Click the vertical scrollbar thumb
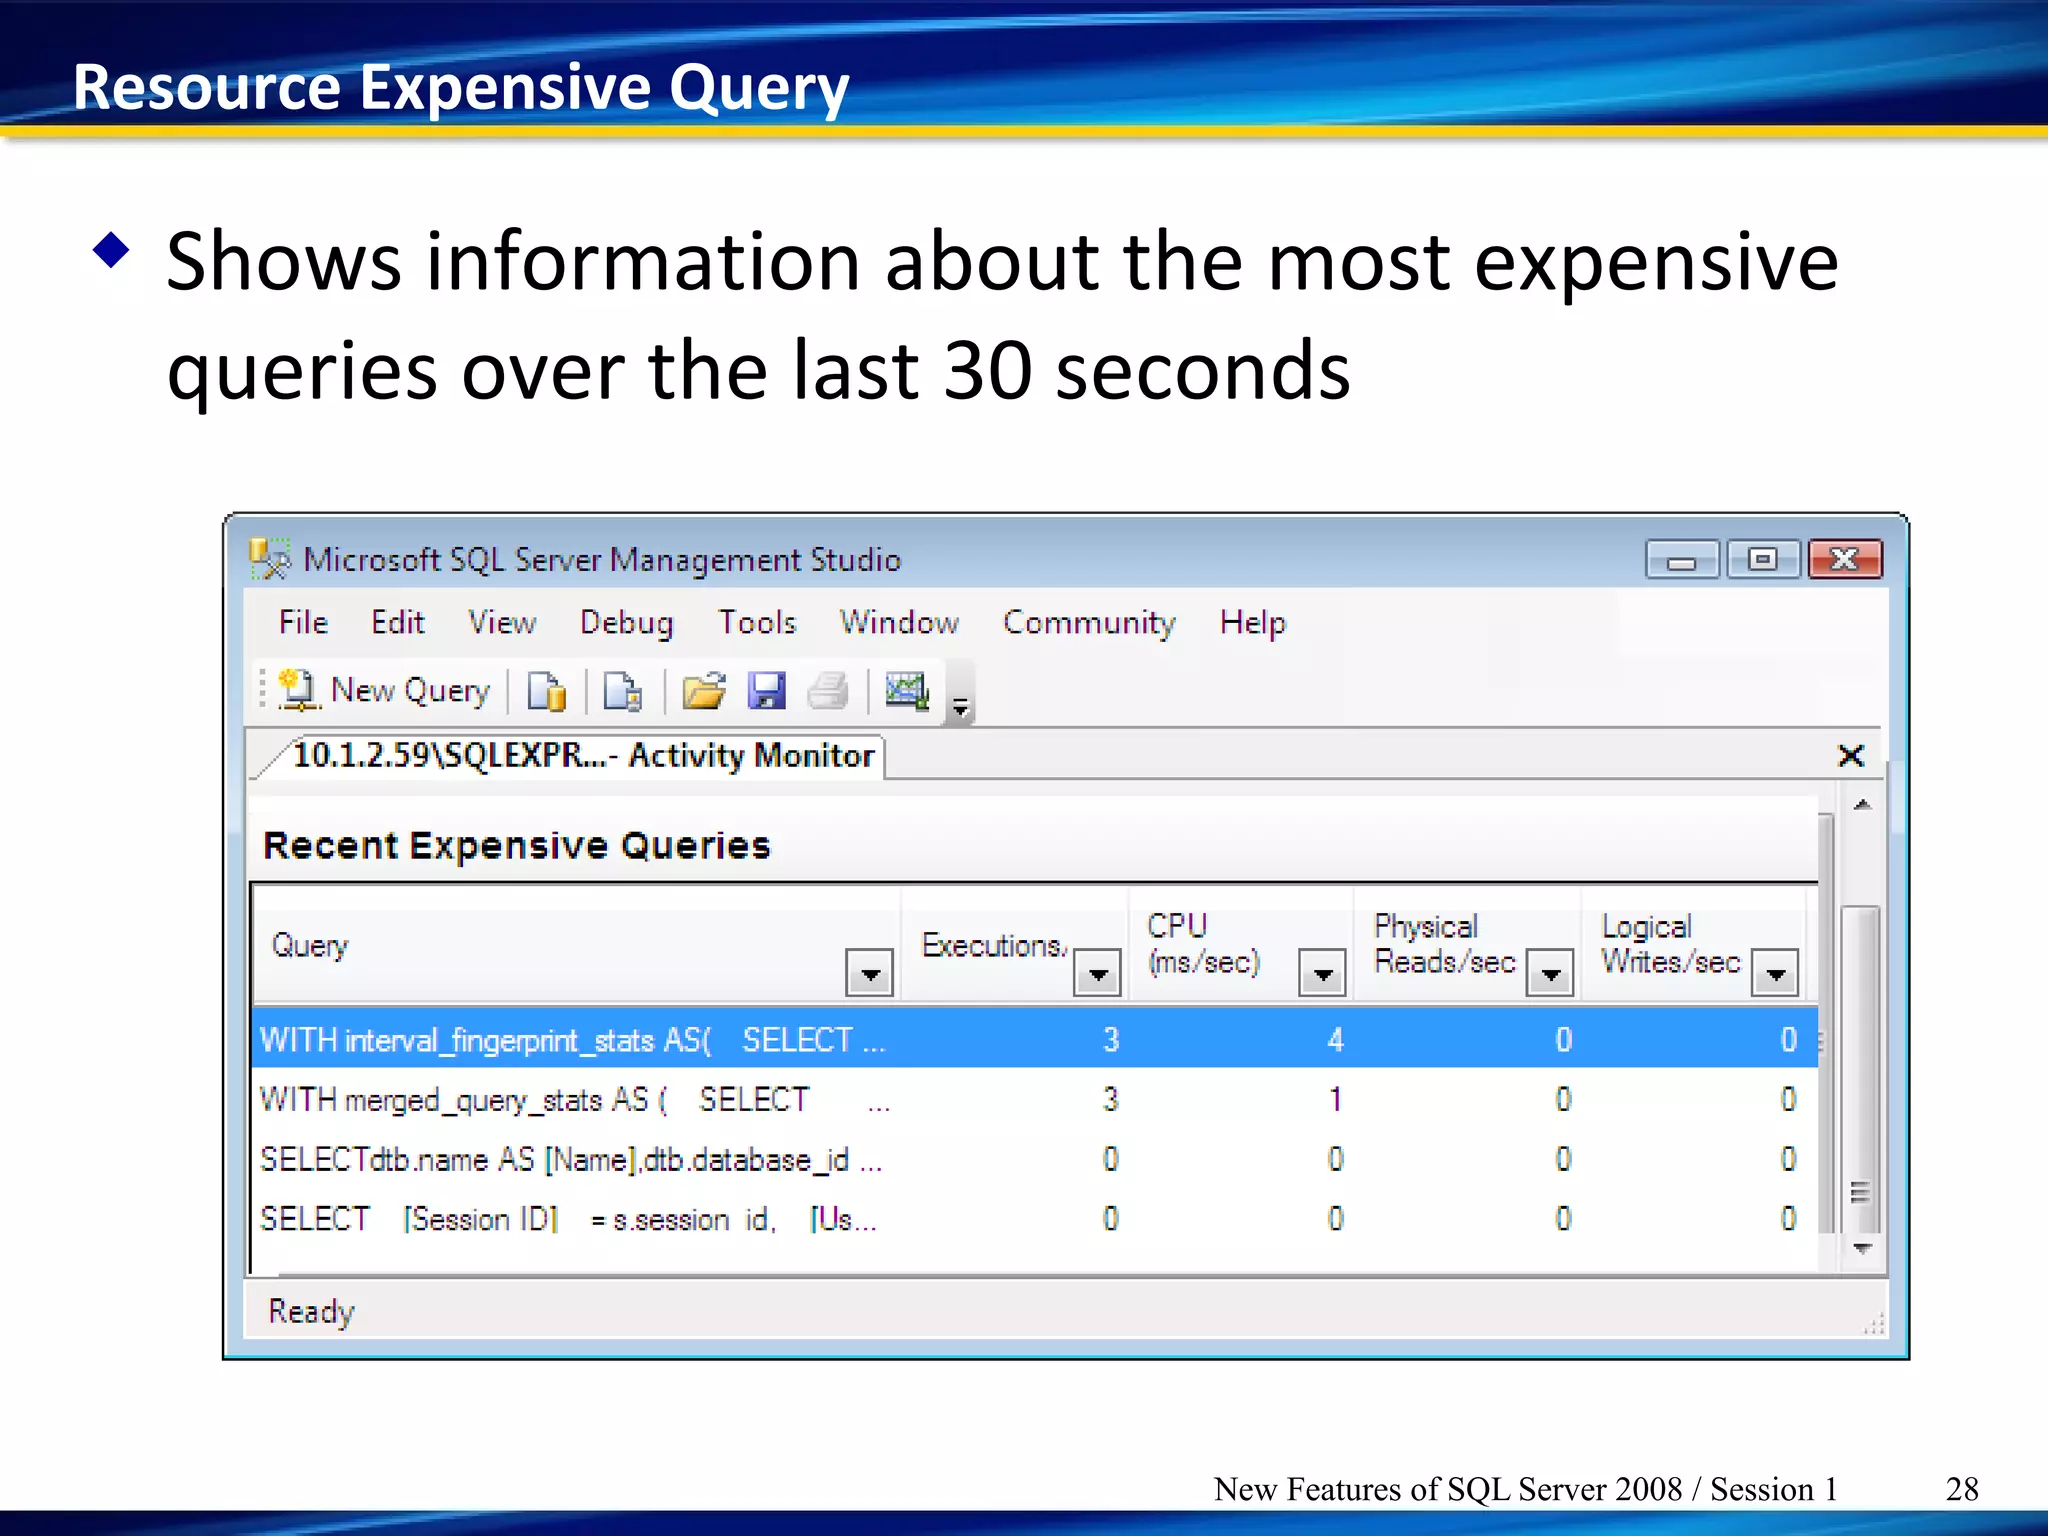 [x=1861, y=1070]
